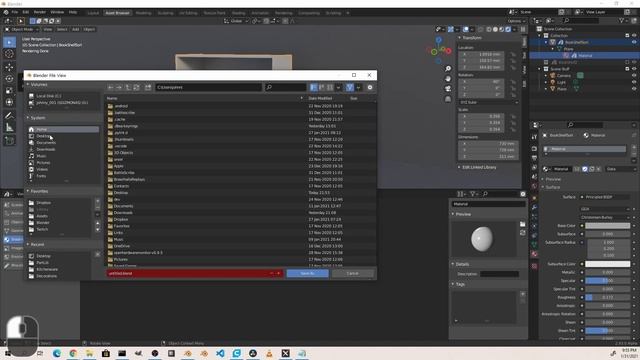Select Pictures in System list

(x=63, y=163)
